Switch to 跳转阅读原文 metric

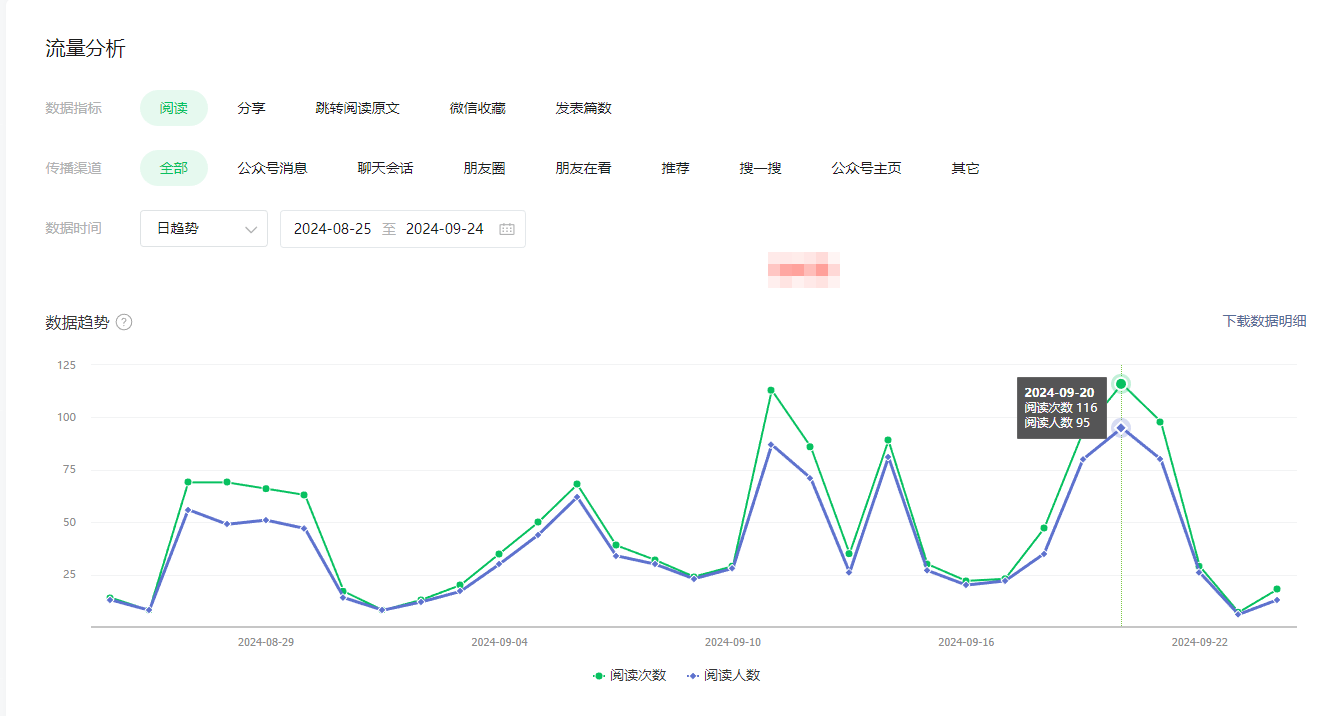pos(358,108)
